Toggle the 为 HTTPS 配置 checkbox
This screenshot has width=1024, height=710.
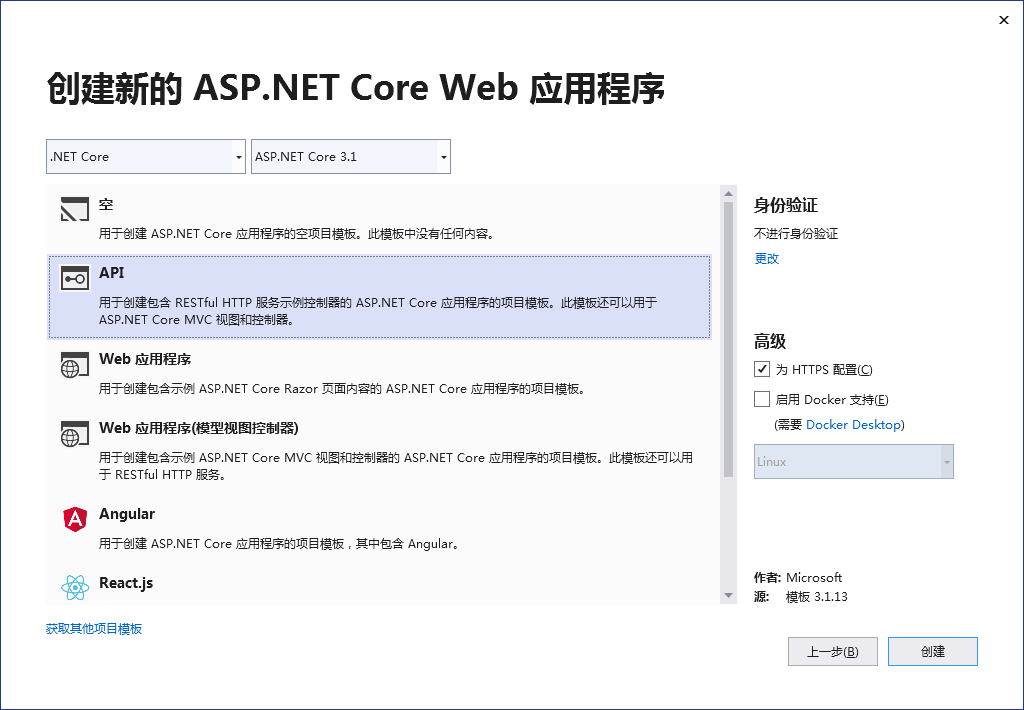761,369
